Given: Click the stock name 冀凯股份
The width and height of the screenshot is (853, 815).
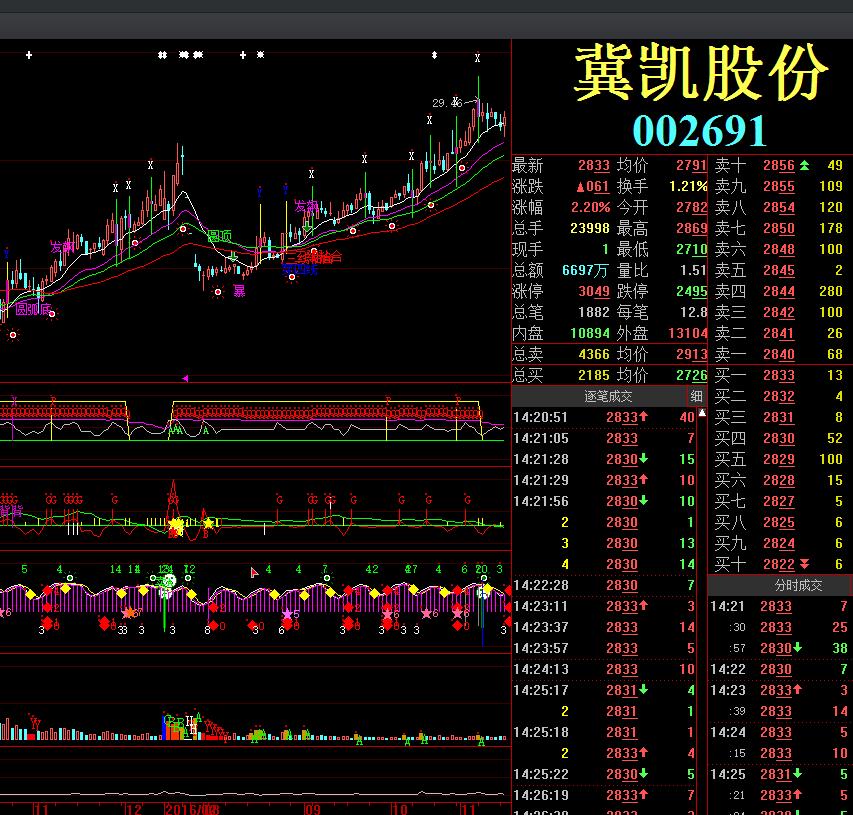Looking at the screenshot, I should pos(701,72).
